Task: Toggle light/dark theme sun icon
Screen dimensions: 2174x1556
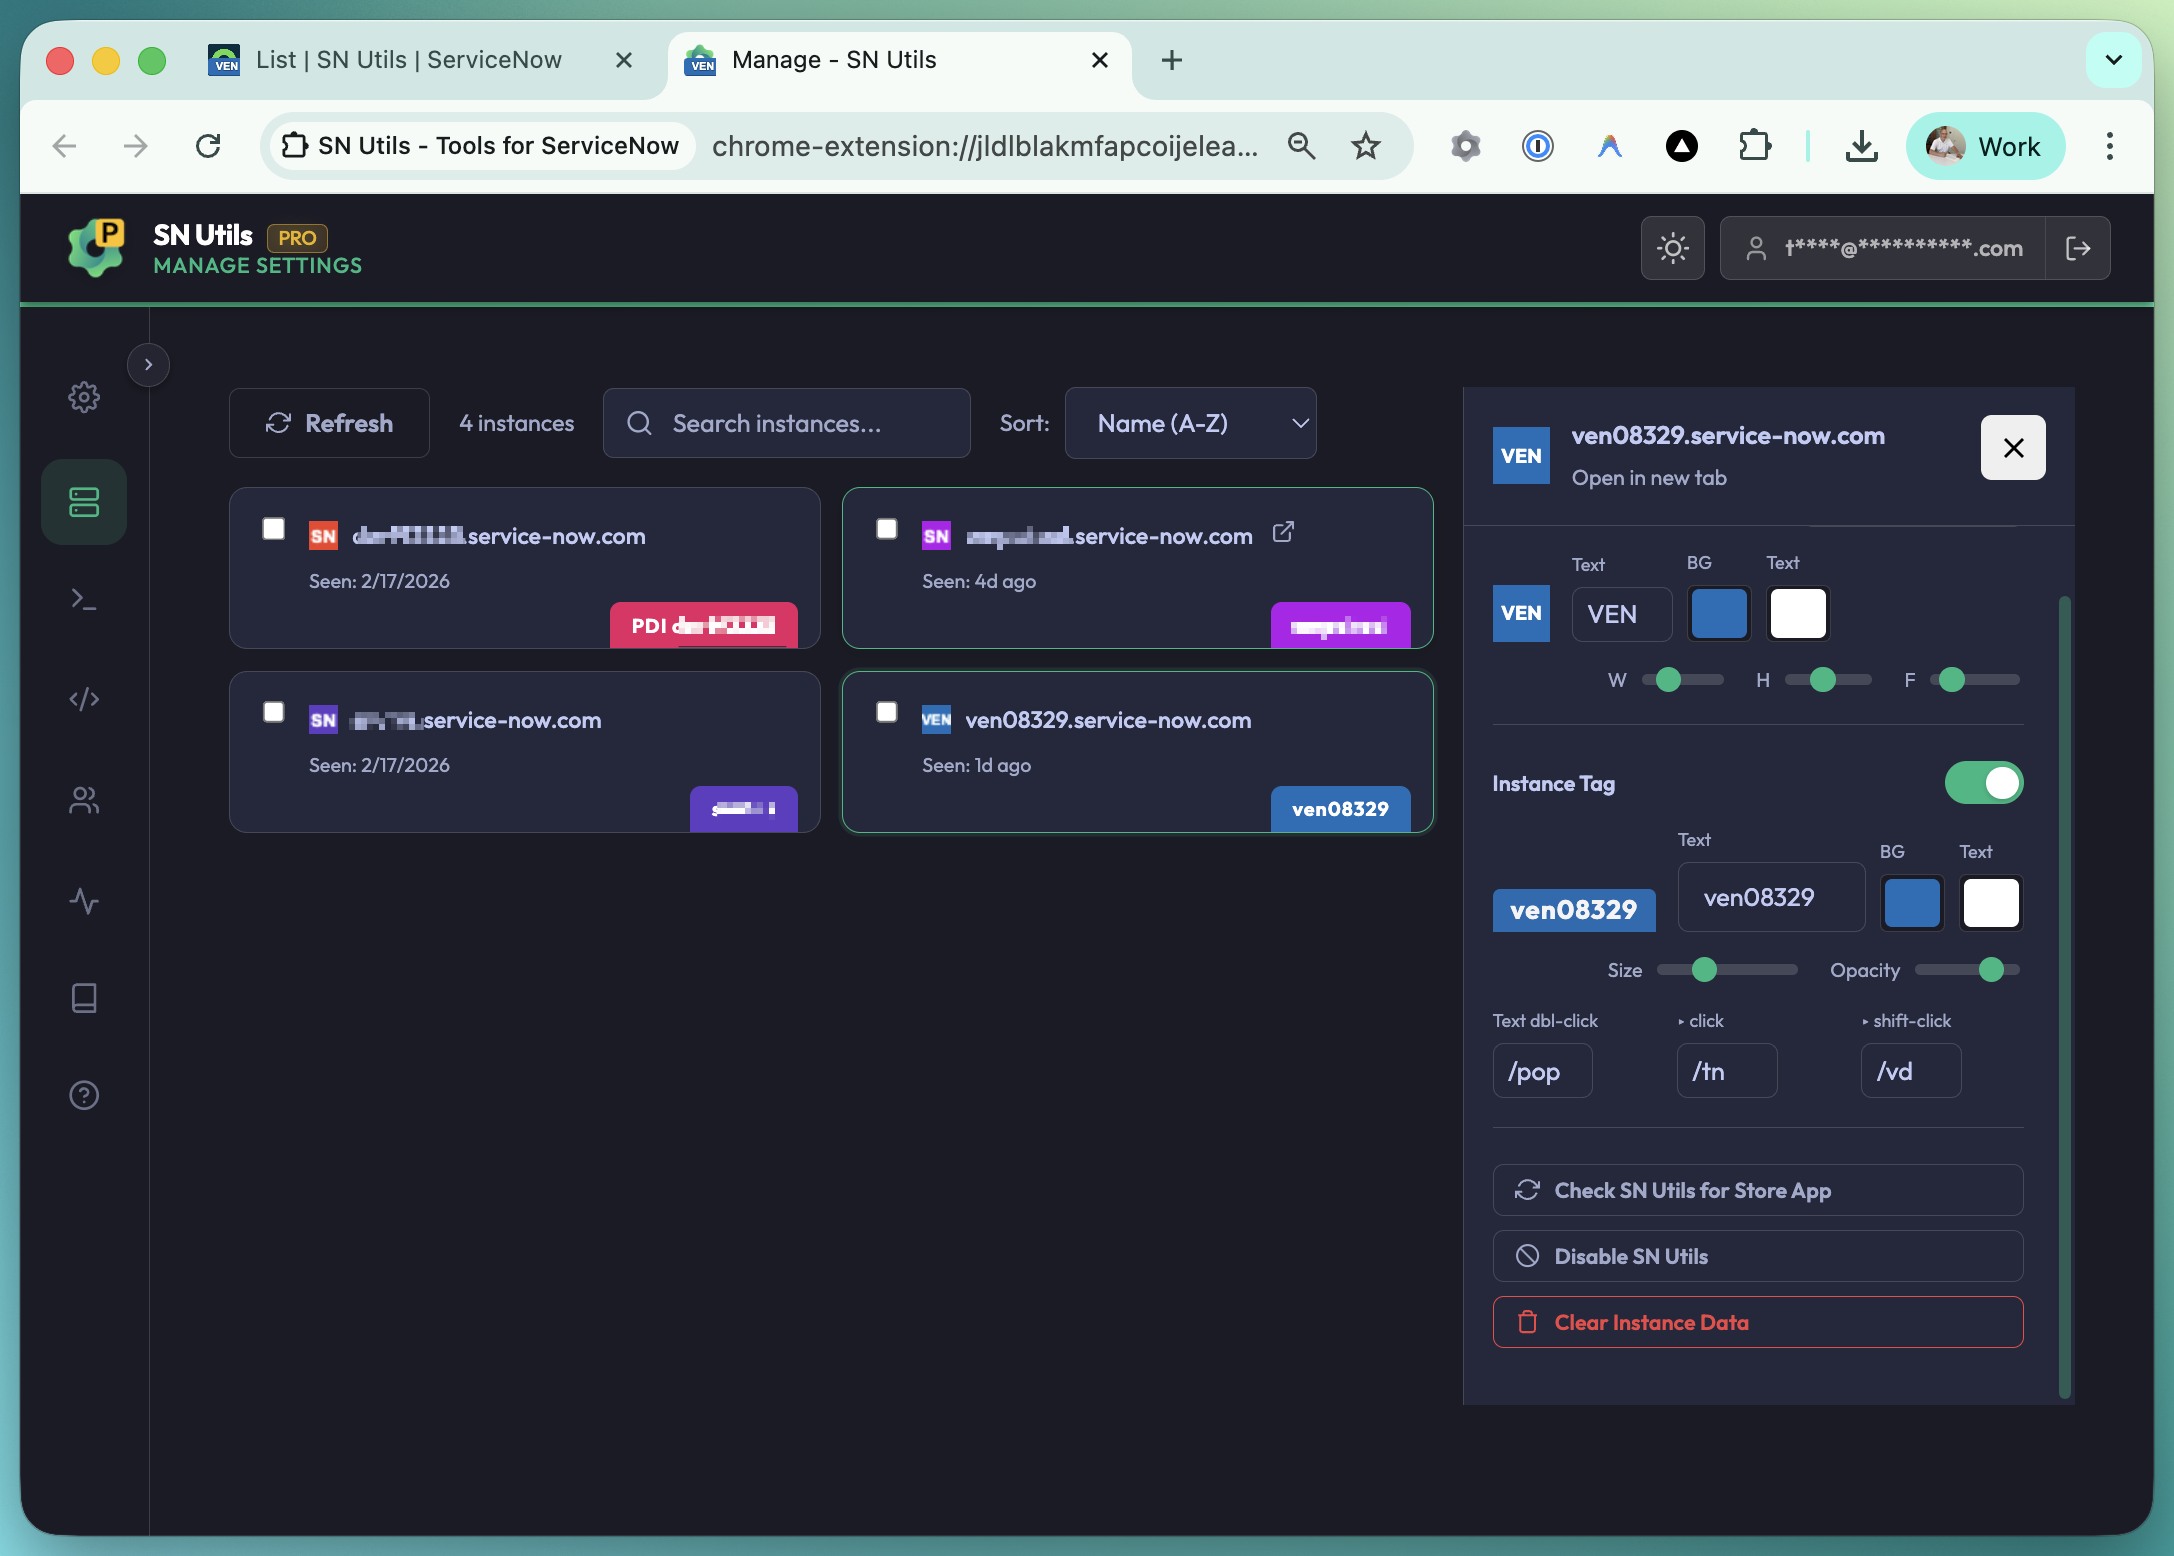Action: pyautogui.click(x=1672, y=248)
